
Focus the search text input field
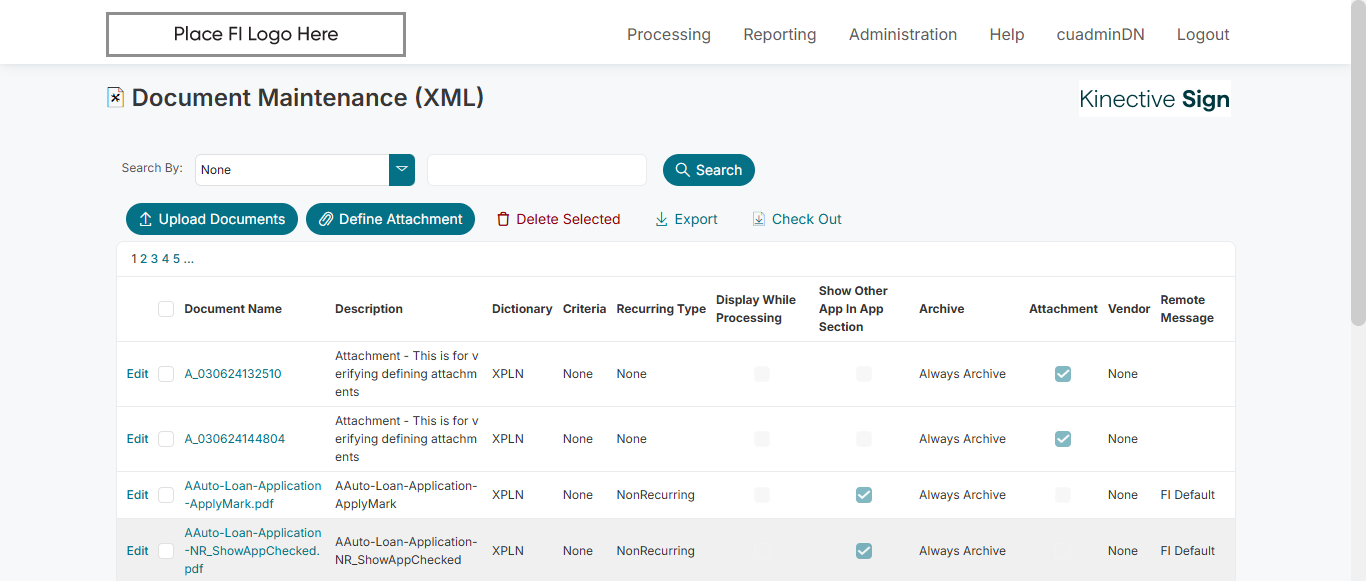tap(537, 170)
